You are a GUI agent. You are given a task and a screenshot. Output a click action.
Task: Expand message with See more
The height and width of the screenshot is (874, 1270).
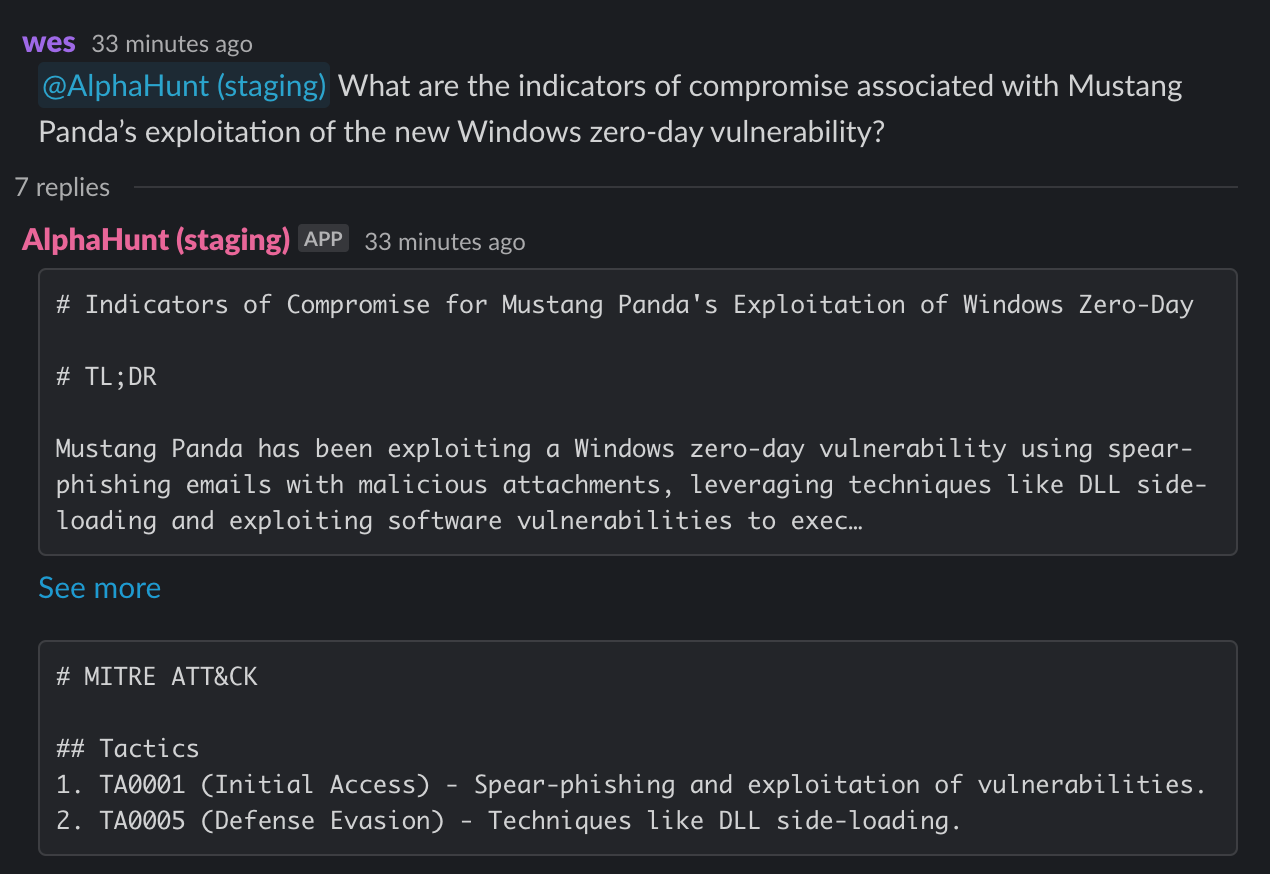pos(100,587)
